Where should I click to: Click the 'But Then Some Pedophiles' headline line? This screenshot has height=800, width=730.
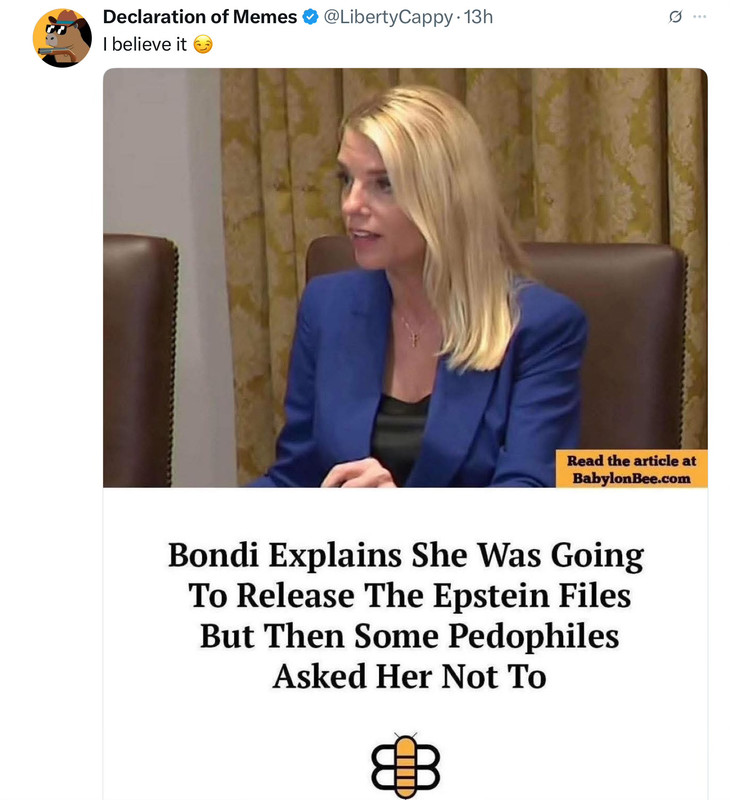(409, 636)
